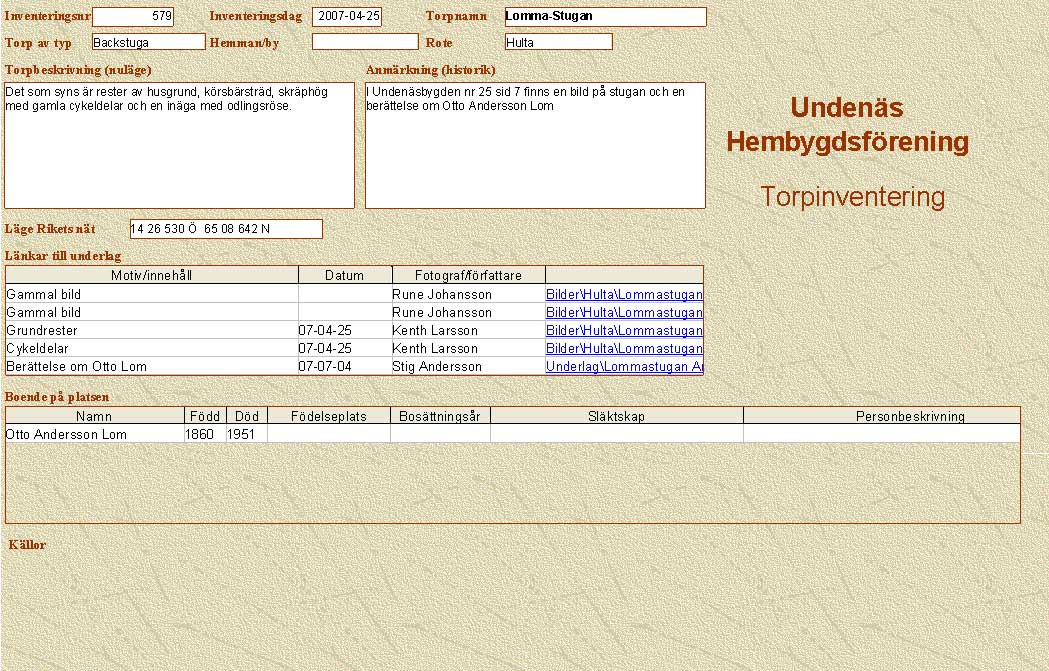Click the Död cell showing 1951
The height and width of the screenshot is (671, 1049).
(246, 435)
